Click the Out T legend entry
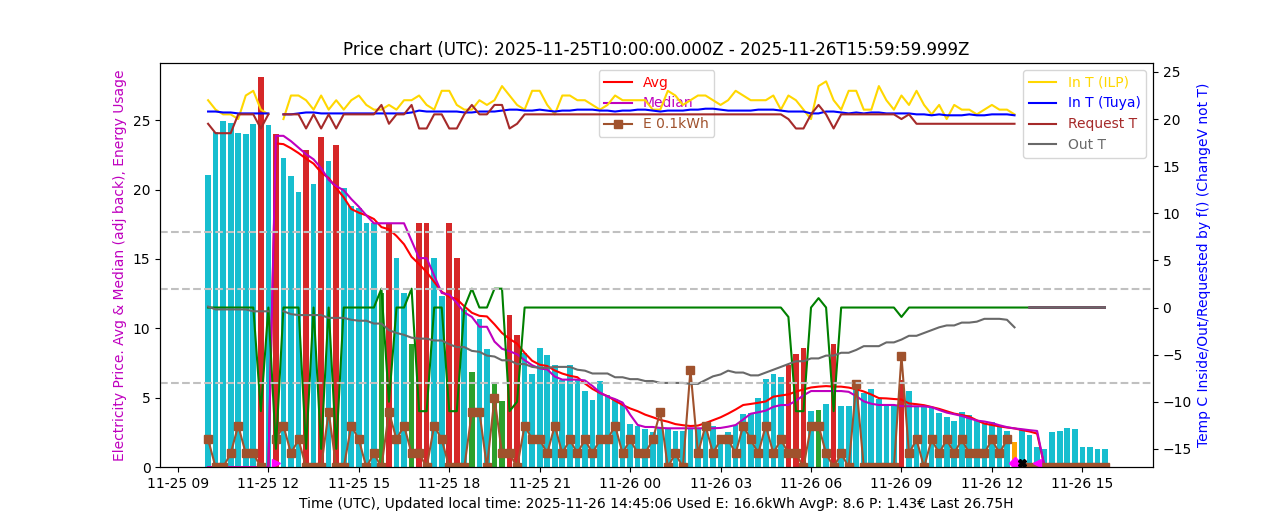This screenshot has height=525, width=1281. (x=1087, y=144)
